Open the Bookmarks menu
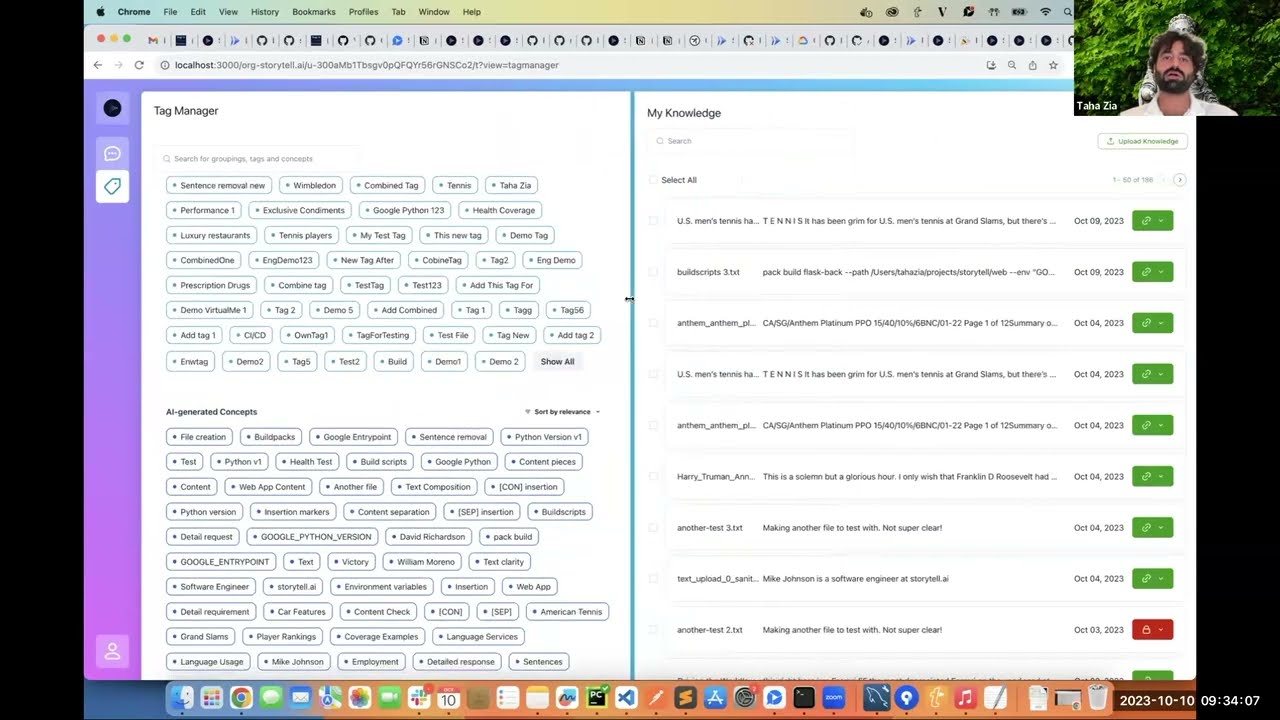 314,12
